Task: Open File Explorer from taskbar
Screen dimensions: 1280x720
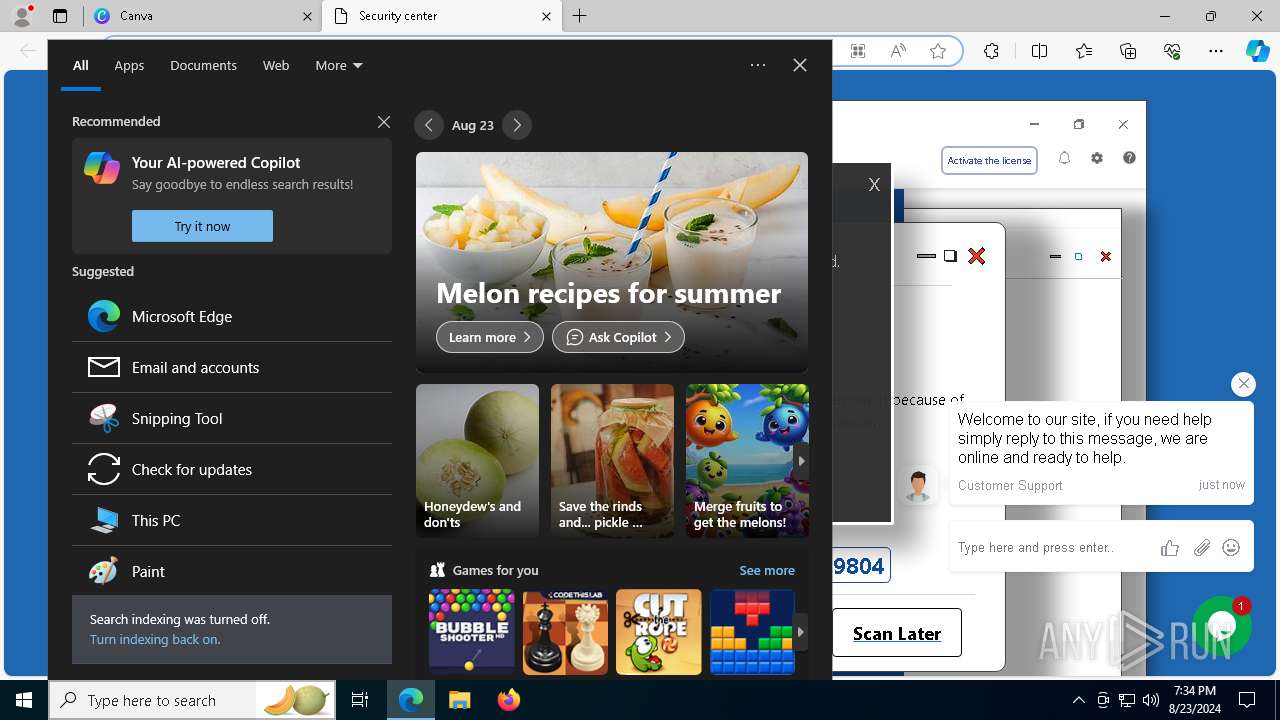Action: pos(459,700)
